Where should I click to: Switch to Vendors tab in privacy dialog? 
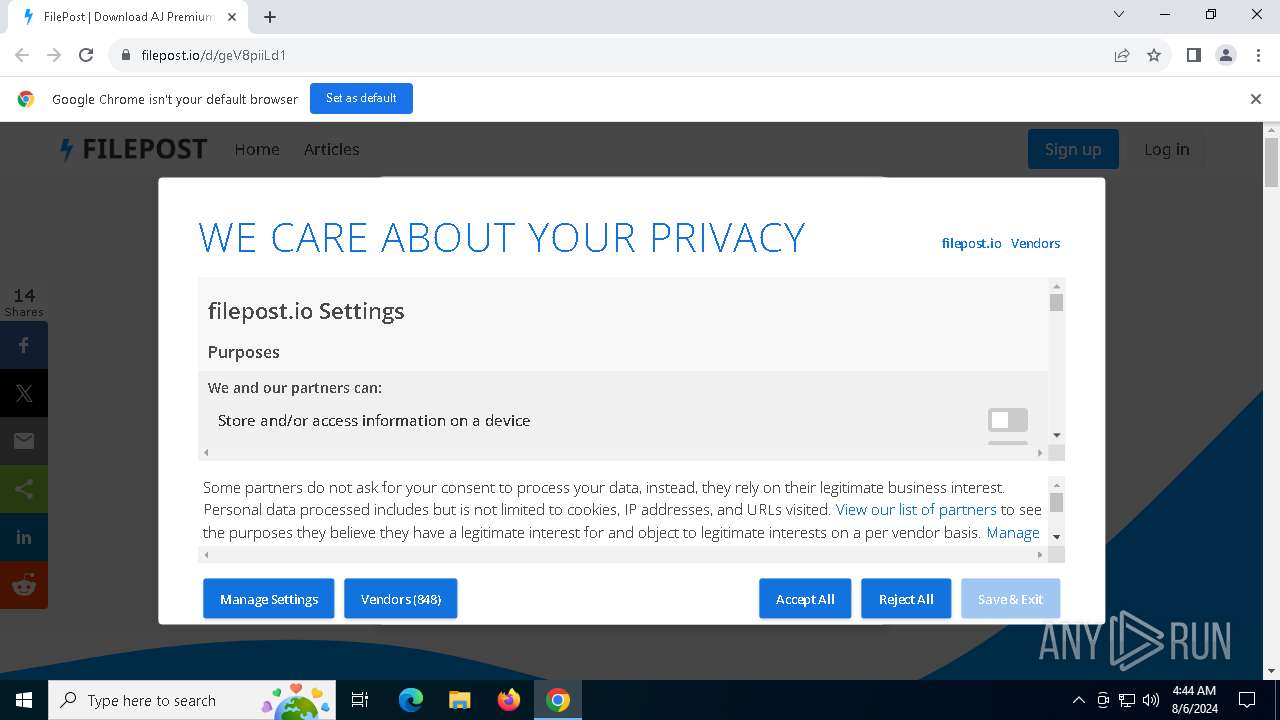point(1035,243)
